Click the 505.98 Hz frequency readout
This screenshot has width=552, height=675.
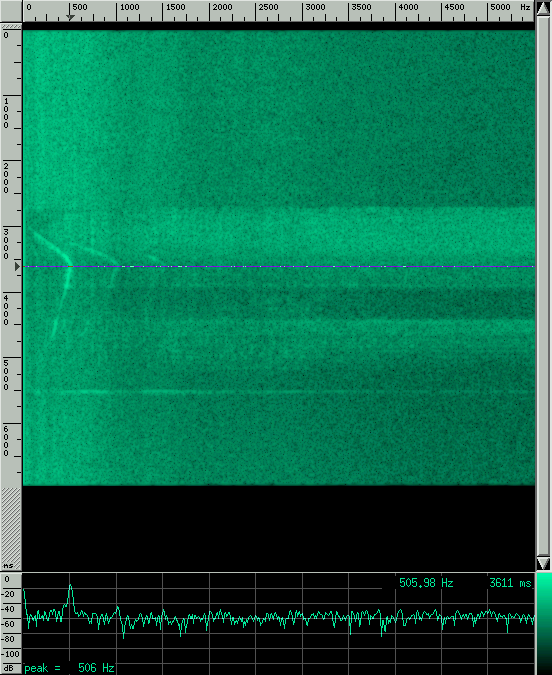point(426,583)
